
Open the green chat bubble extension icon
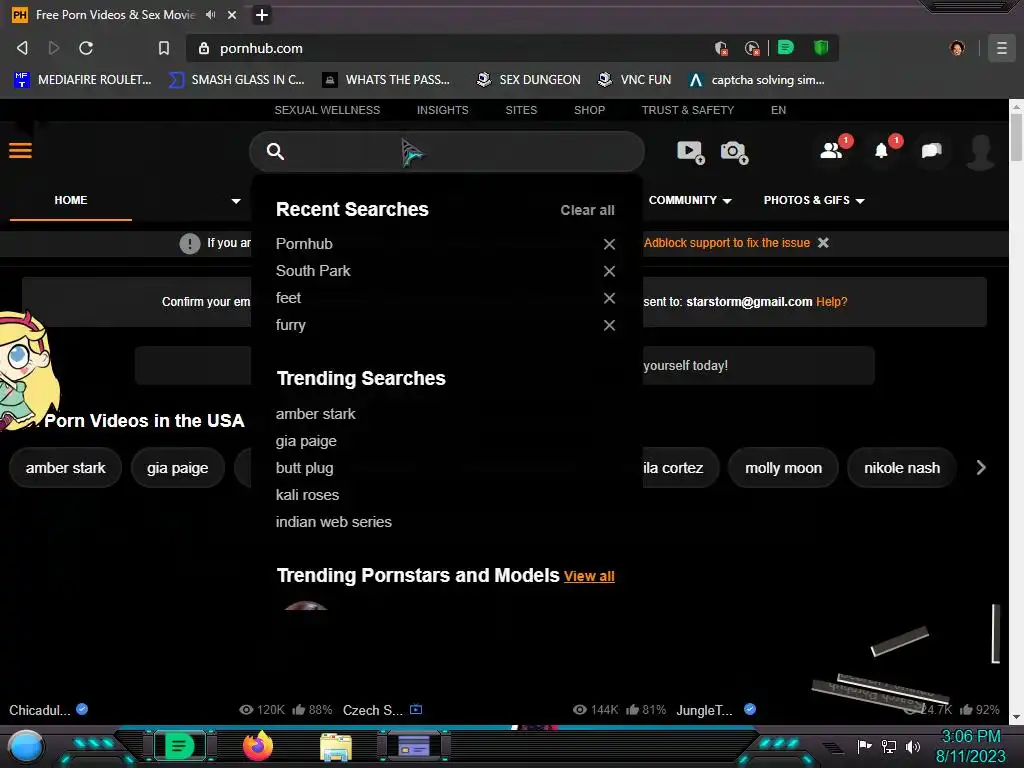[786, 48]
